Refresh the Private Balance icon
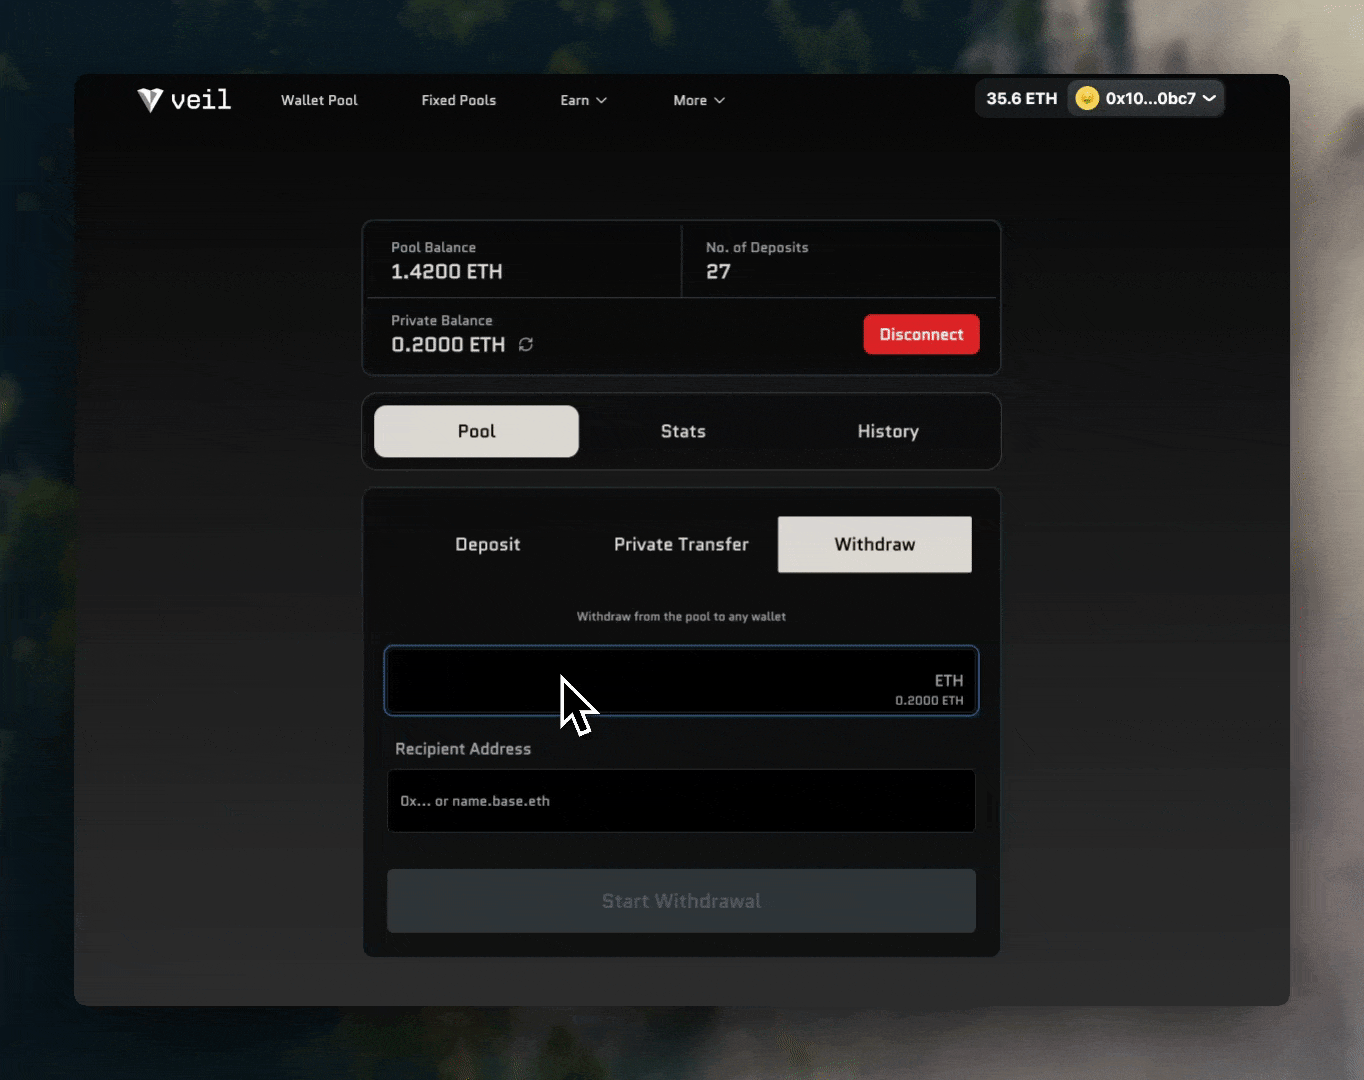This screenshot has width=1364, height=1080. coord(526,344)
